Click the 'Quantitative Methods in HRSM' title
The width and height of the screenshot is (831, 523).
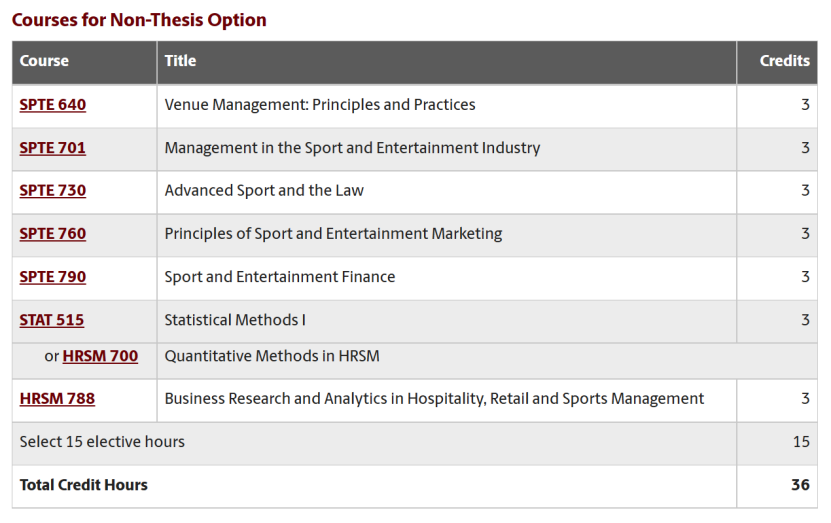coord(272,356)
